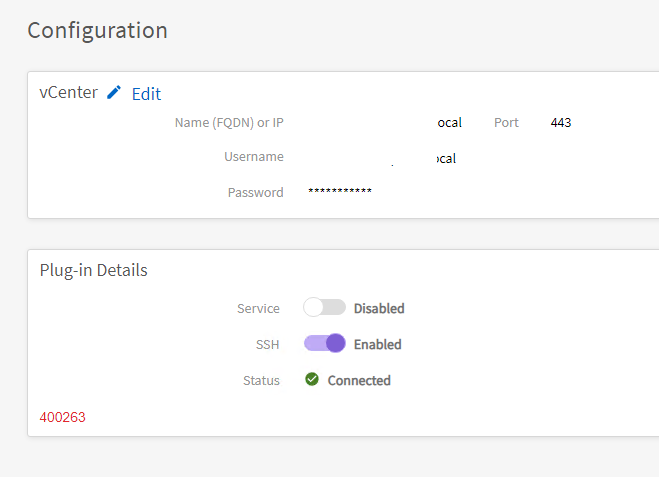
Task: Click the Enabled label next to SSH
Action: click(x=377, y=344)
